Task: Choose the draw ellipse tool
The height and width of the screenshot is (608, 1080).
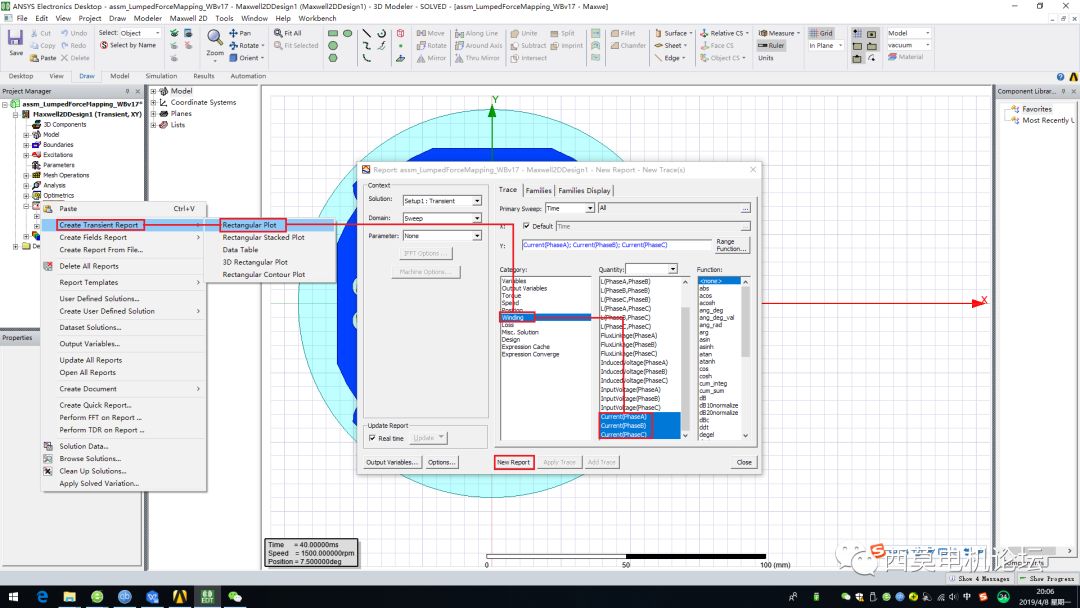Action: [348, 33]
